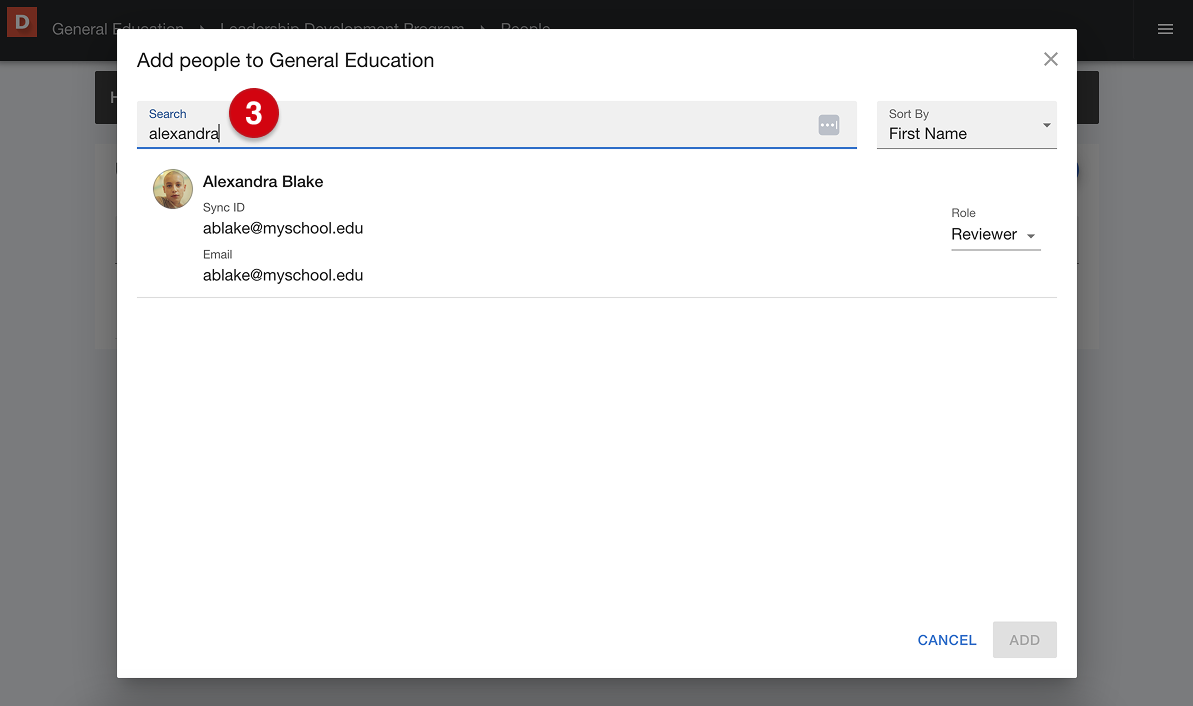Viewport: 1193px width, 706px height.
Task: Click the D logo in the header
Action: pyautogui.click(x=22, y=22)
